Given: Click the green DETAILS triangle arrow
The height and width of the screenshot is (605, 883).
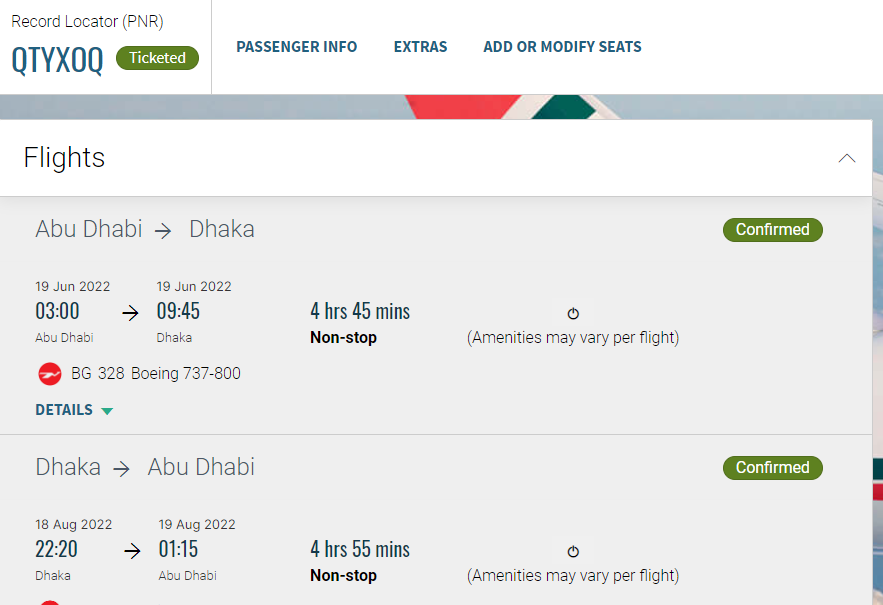Looking at the screenshot, I should (107, 411).
